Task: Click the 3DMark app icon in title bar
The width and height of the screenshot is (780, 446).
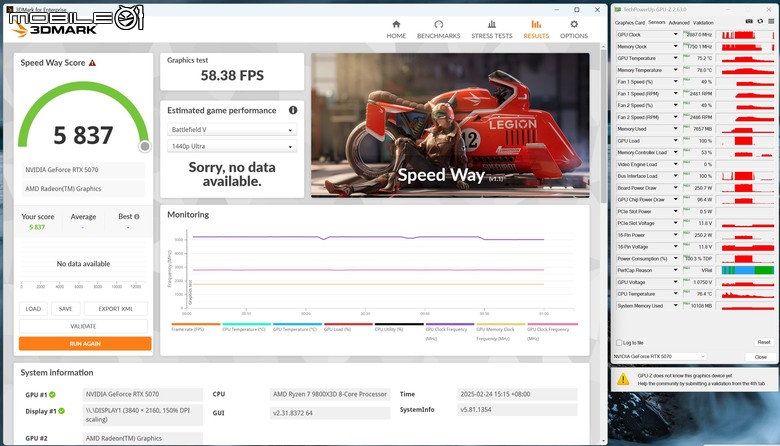Action: 9,9
